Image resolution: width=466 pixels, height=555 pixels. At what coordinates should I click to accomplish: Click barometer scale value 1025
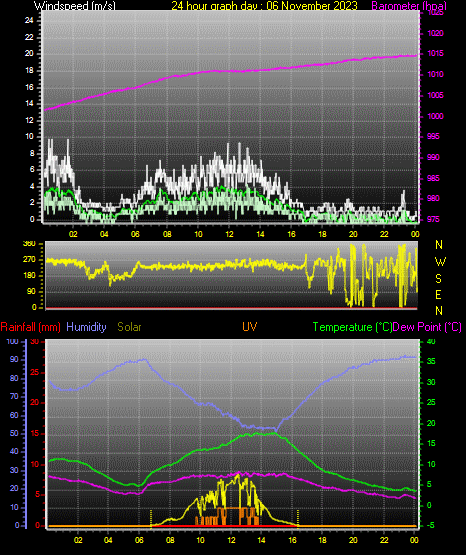tap(435, 13)
